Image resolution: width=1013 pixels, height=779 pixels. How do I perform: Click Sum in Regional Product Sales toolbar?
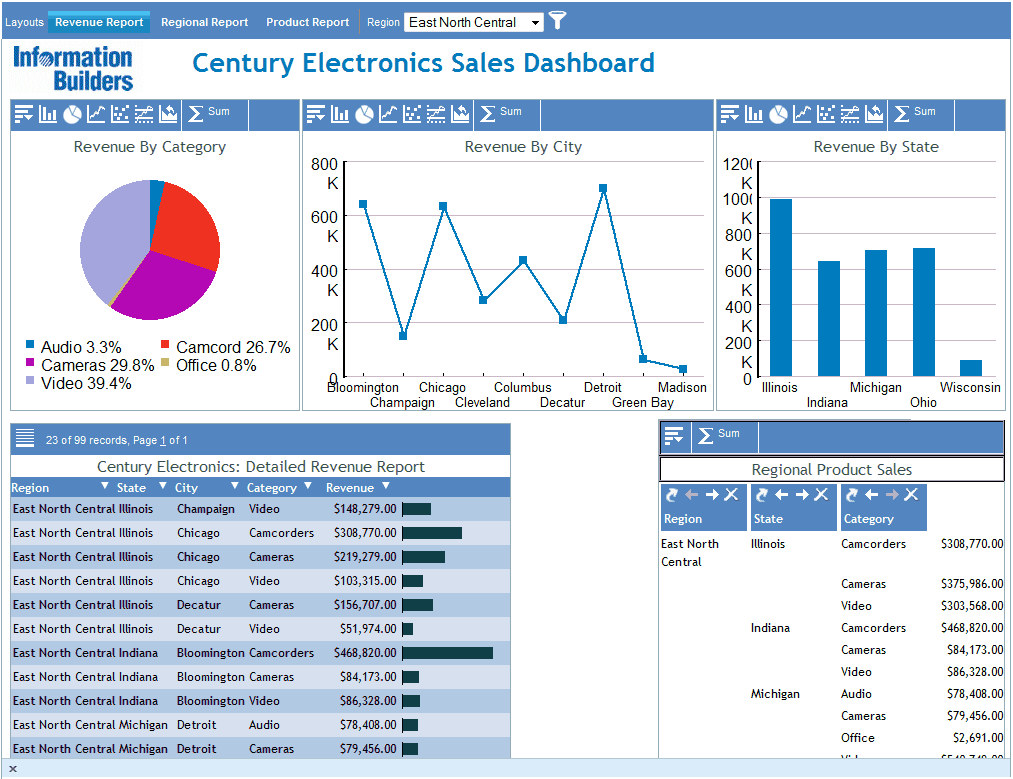pos(718,435)
